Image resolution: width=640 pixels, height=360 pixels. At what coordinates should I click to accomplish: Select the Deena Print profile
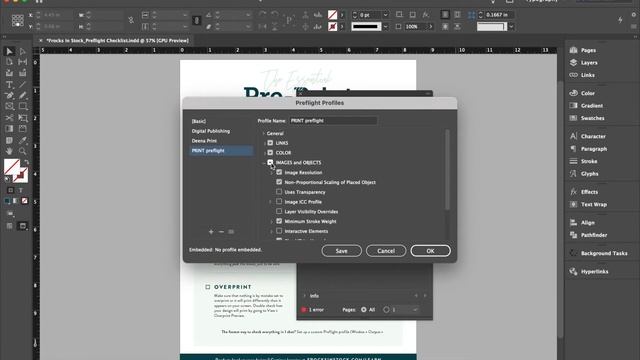pyautogui.click(x=204, y=141)
